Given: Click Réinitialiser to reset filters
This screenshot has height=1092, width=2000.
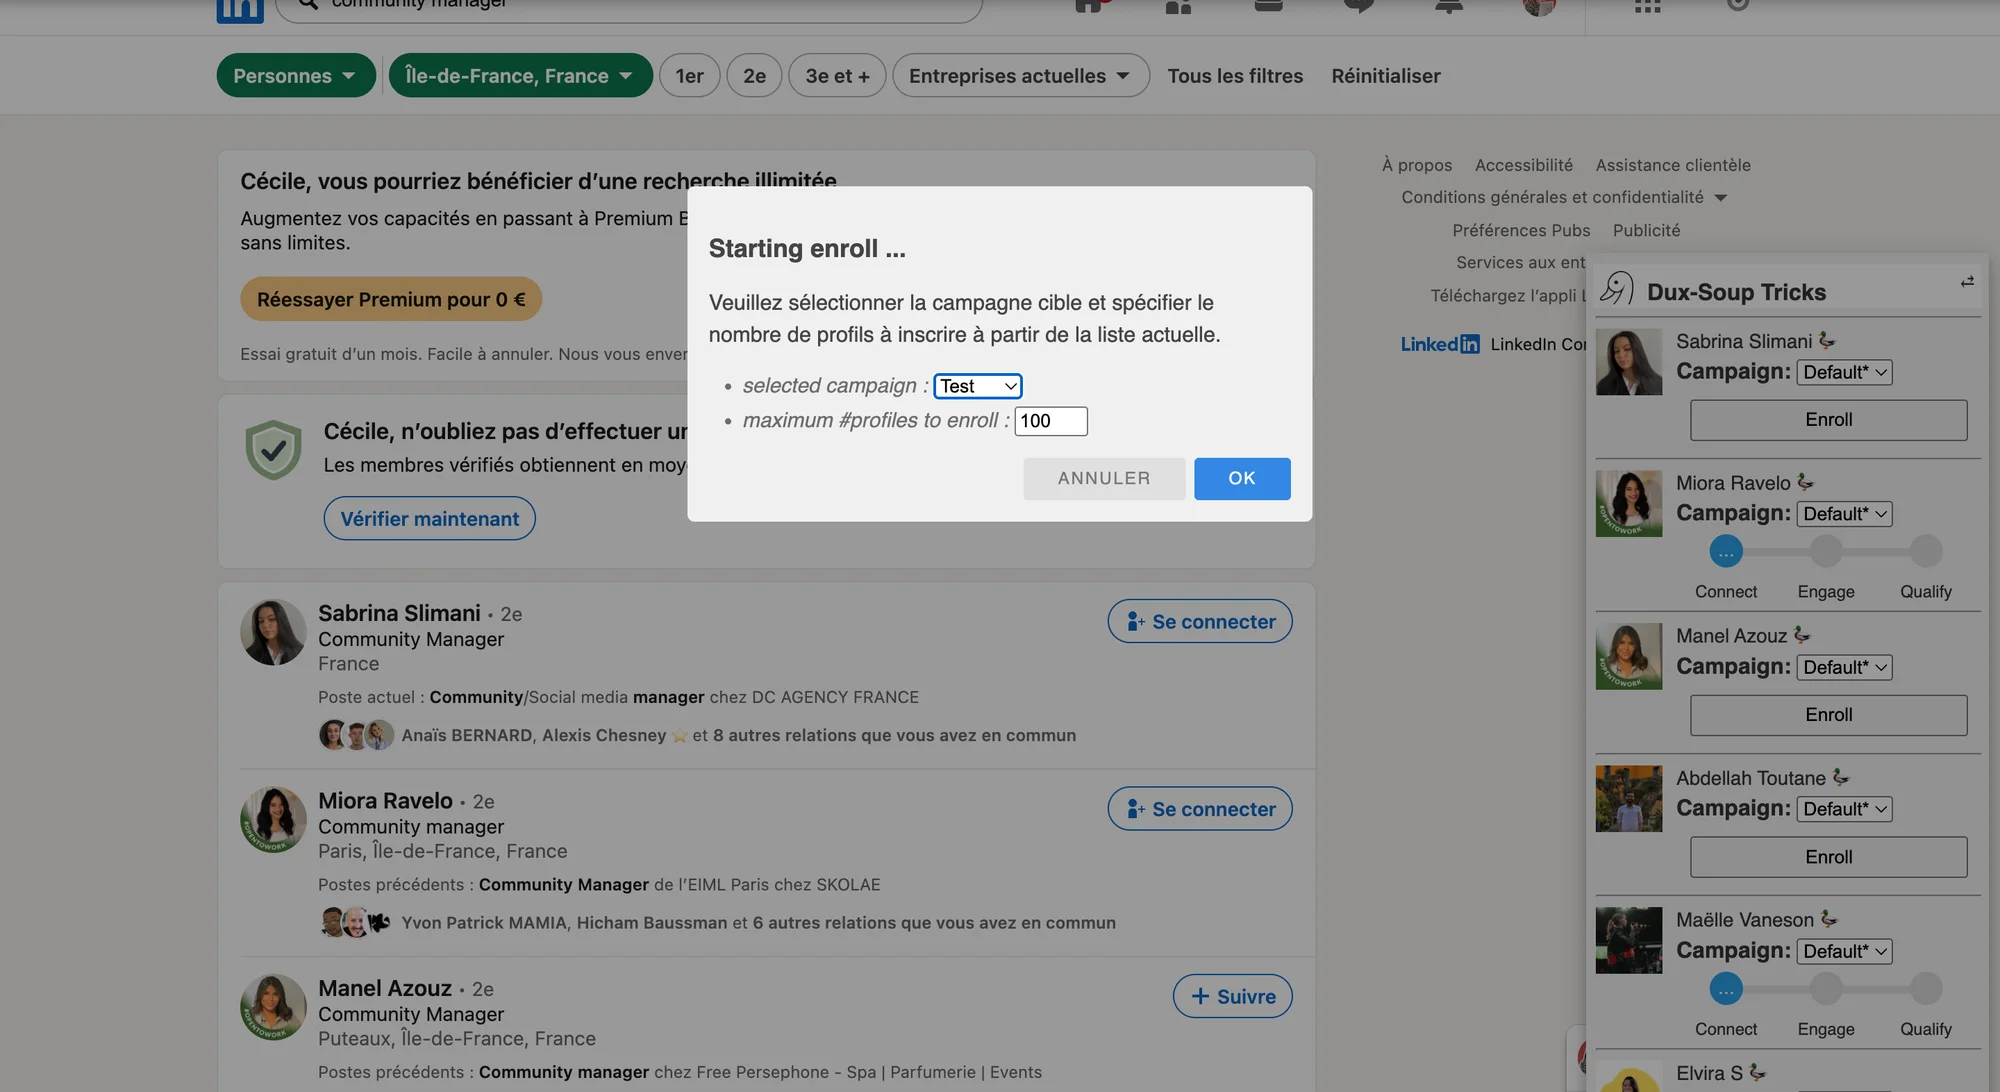Looking at the screenshot, I should tap(1386, 76).
